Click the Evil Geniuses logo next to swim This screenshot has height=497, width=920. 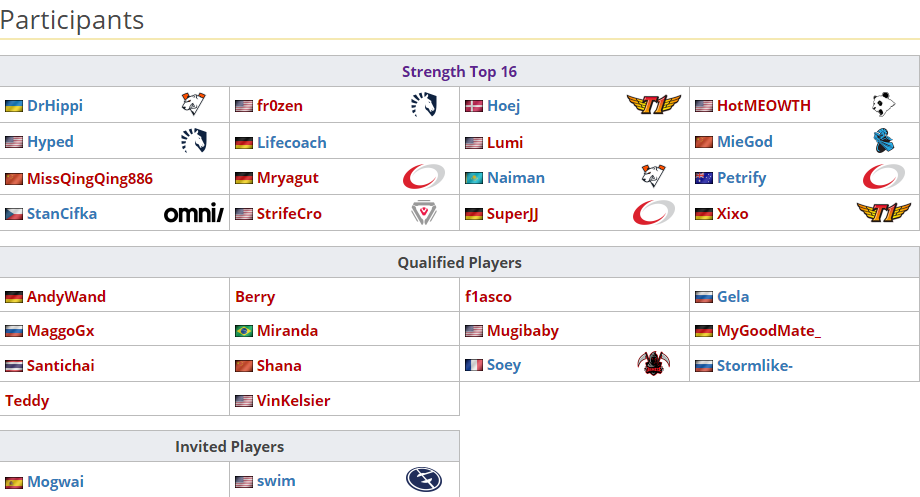pyautogui.click(x=423, y=481)
